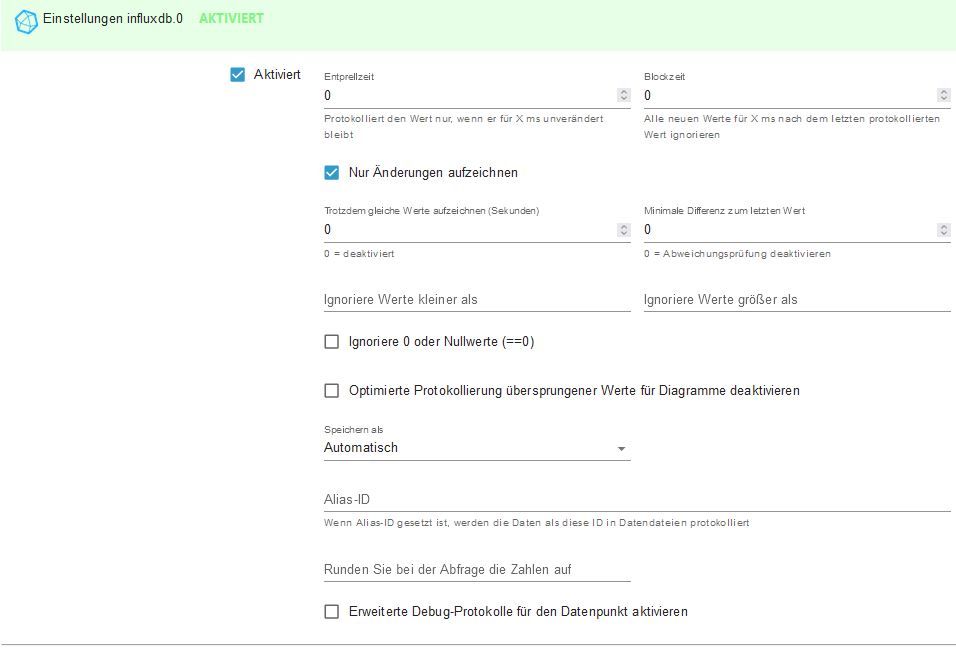Disable Nur Änderungen aufzeichnen checkbox
The width and height of the screenshot is (956, 648).
pos(332,172)
